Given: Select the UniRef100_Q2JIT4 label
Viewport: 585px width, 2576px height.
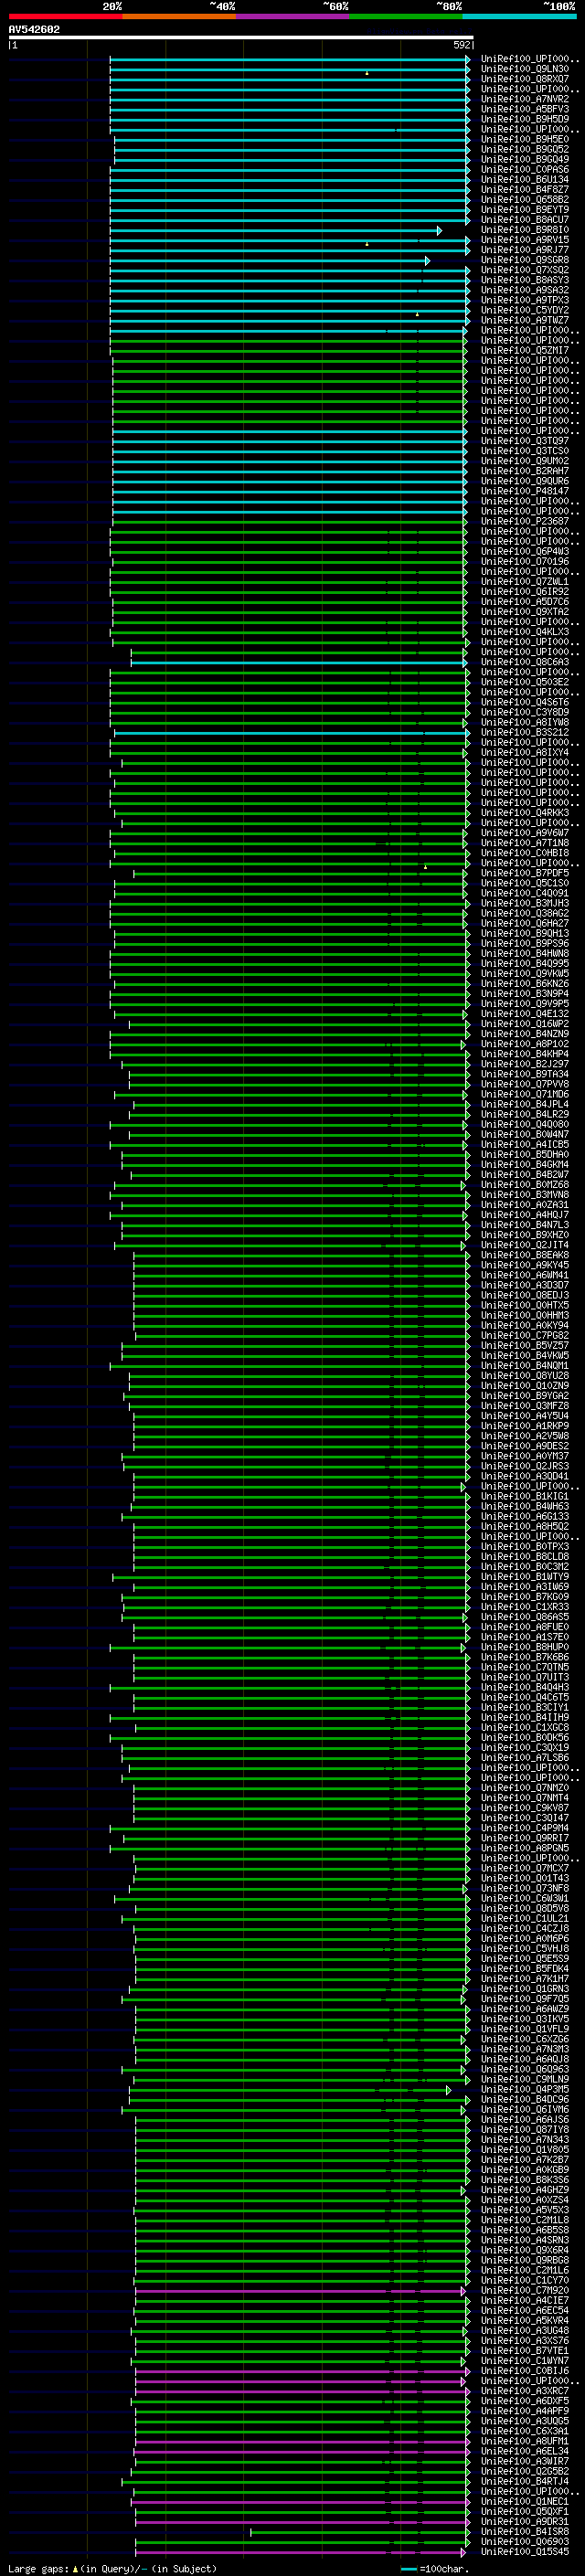Looking at the screenshot, I should coord(525,1246).
